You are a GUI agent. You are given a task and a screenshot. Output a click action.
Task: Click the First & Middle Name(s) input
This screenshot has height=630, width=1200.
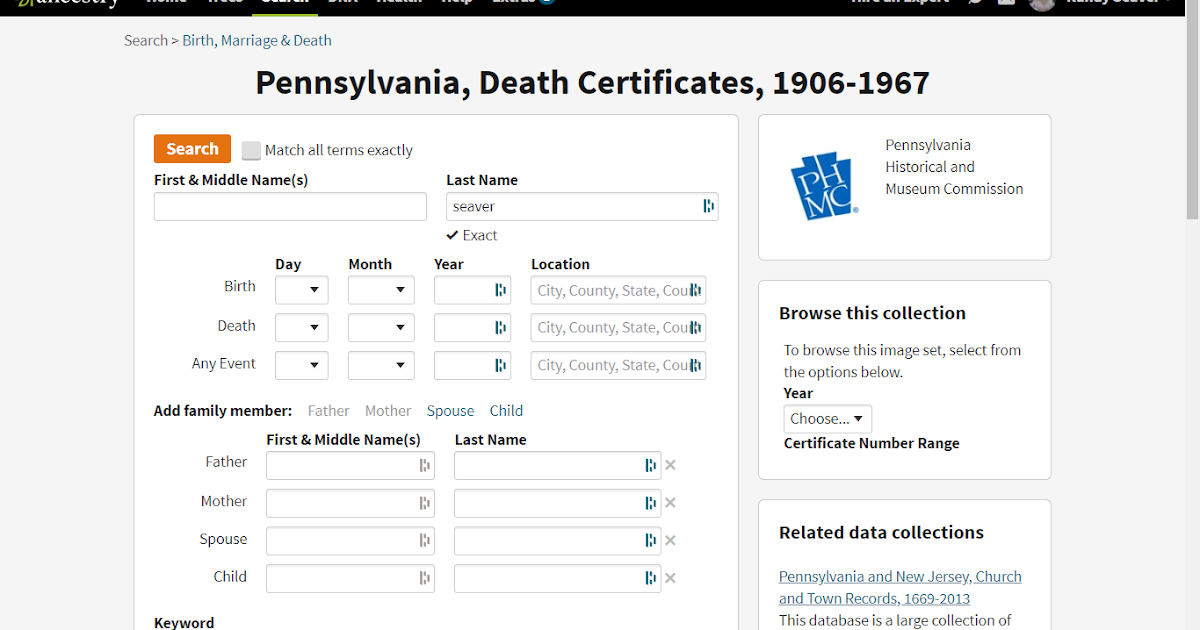290,207
